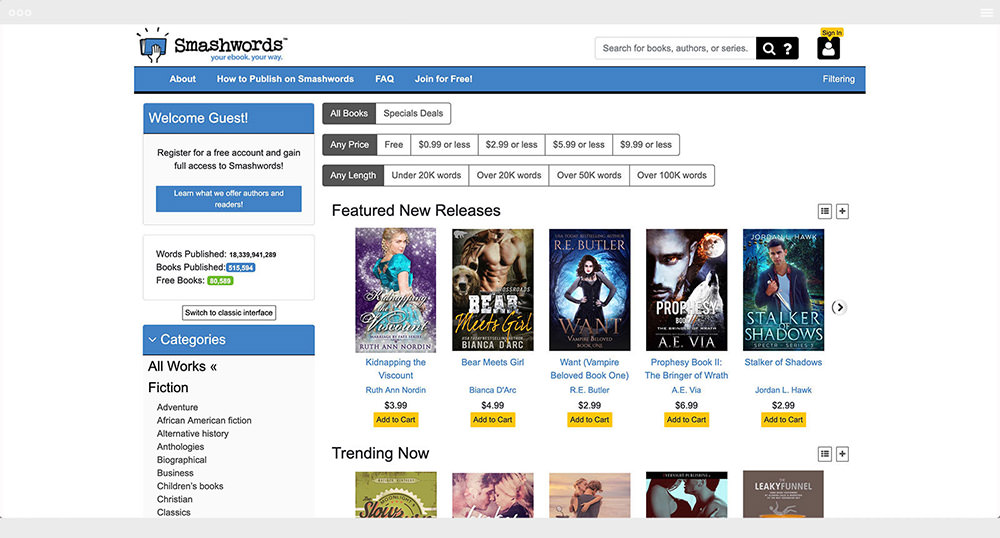Click Bear Meets Girl title link
Image resolution: width=1000 pixels, height=538 pixels.
492,362
